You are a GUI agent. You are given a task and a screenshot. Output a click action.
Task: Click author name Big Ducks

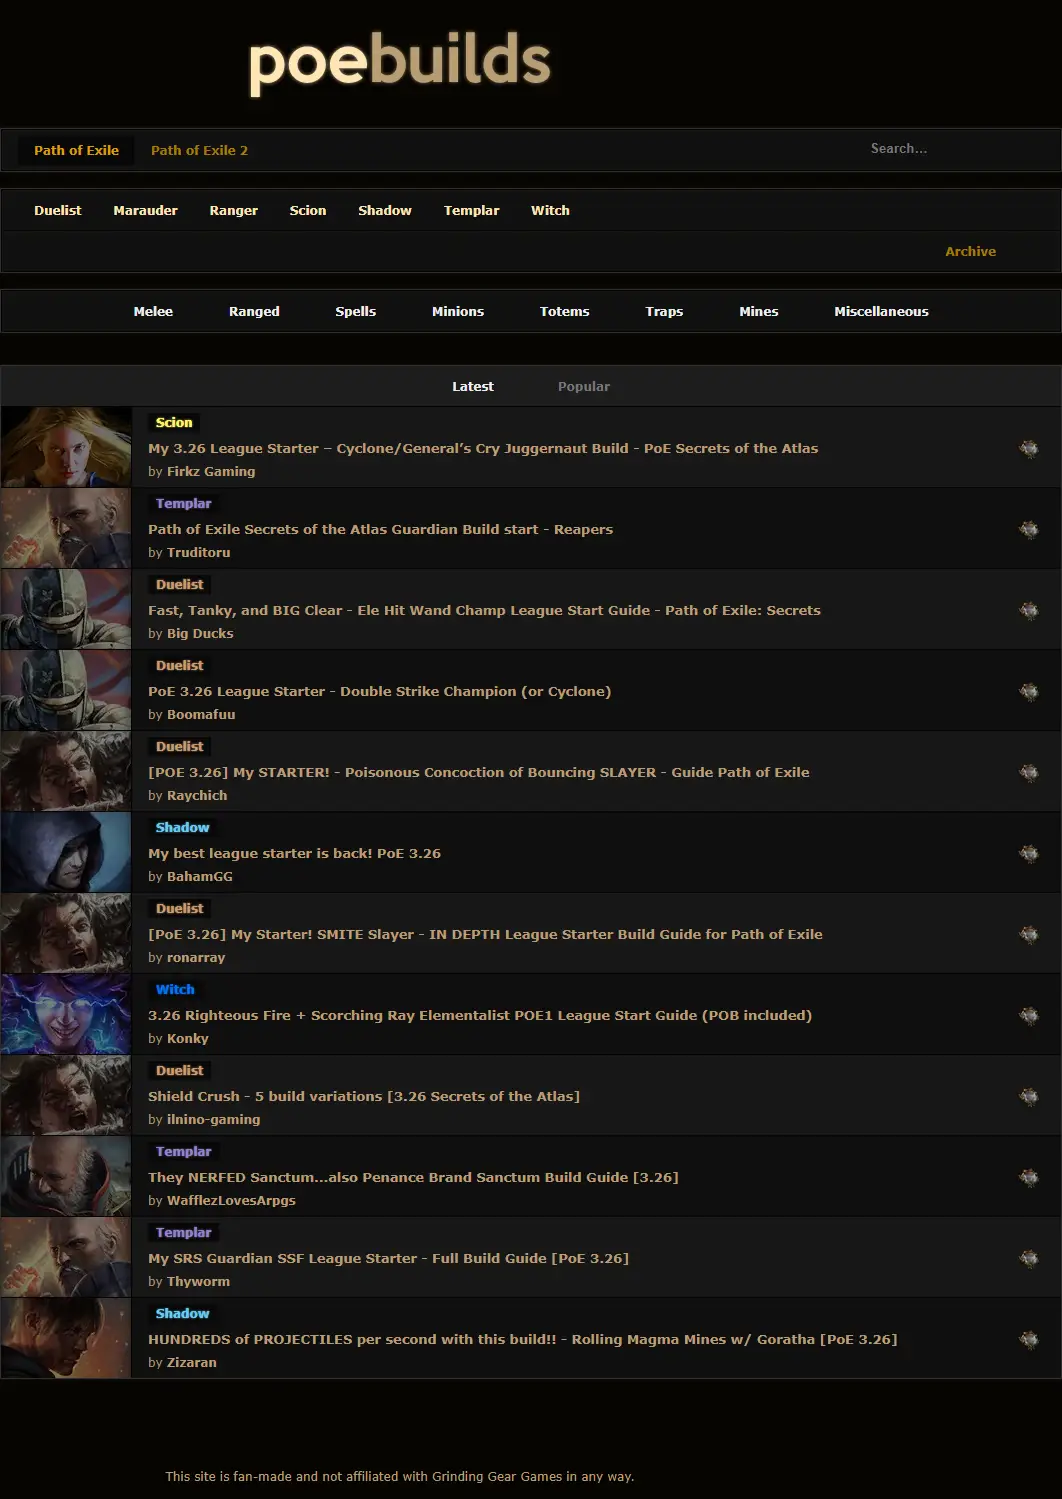[x=200, y=633]
